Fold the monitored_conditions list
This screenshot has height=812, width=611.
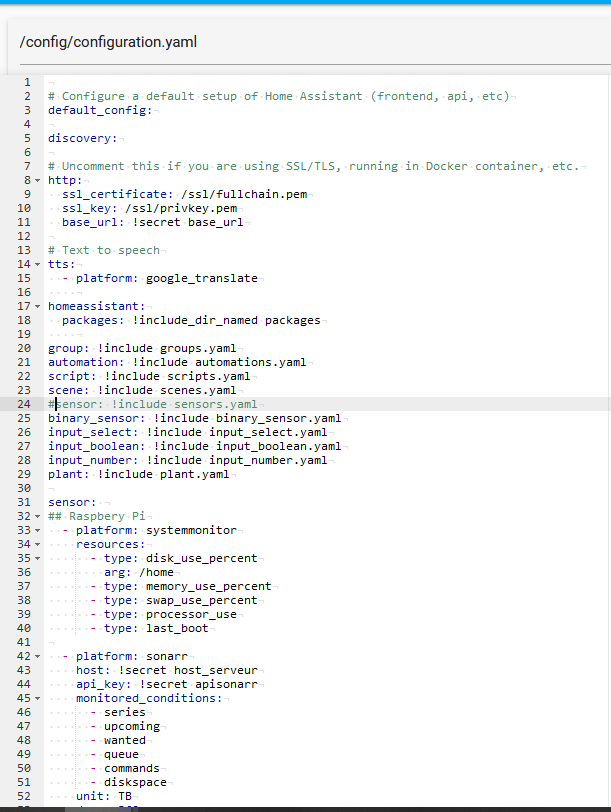coord(38,698)
